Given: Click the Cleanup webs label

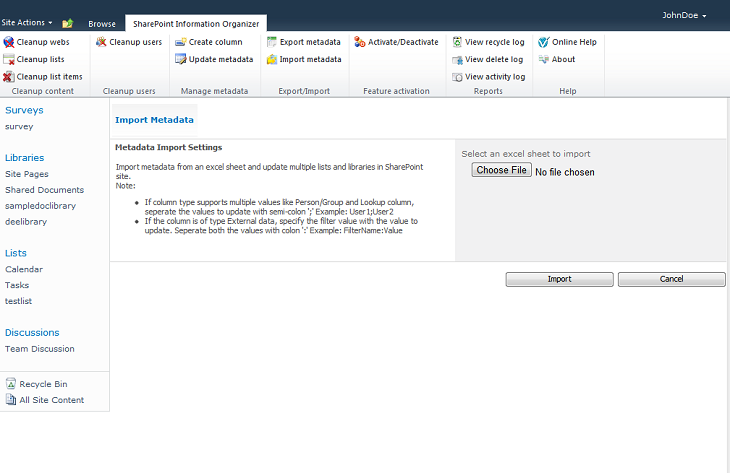Looking at the screenshot, I should click(x=43, y=42).
